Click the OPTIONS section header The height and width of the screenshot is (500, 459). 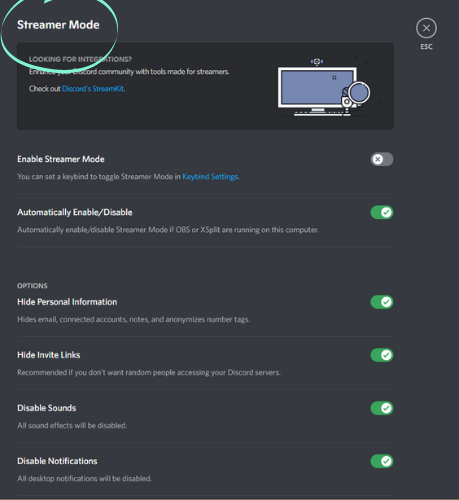pyautogui.click(x=32, y=286)
